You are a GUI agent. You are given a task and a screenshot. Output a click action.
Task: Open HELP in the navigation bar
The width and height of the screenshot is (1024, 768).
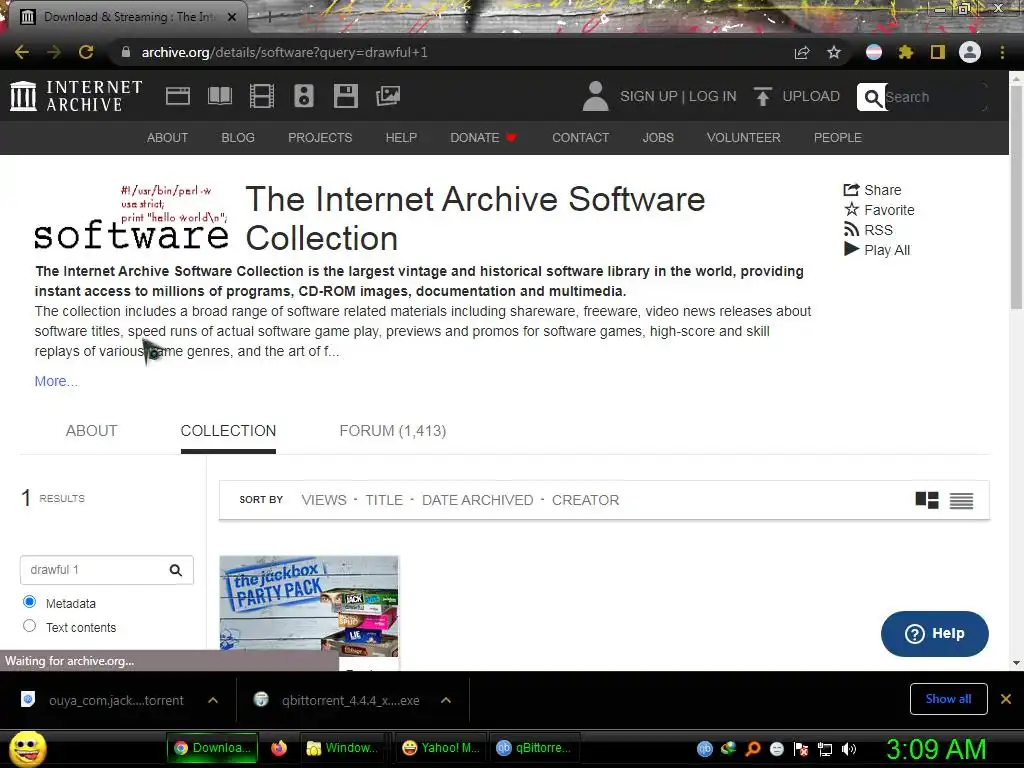pos(401,138)
